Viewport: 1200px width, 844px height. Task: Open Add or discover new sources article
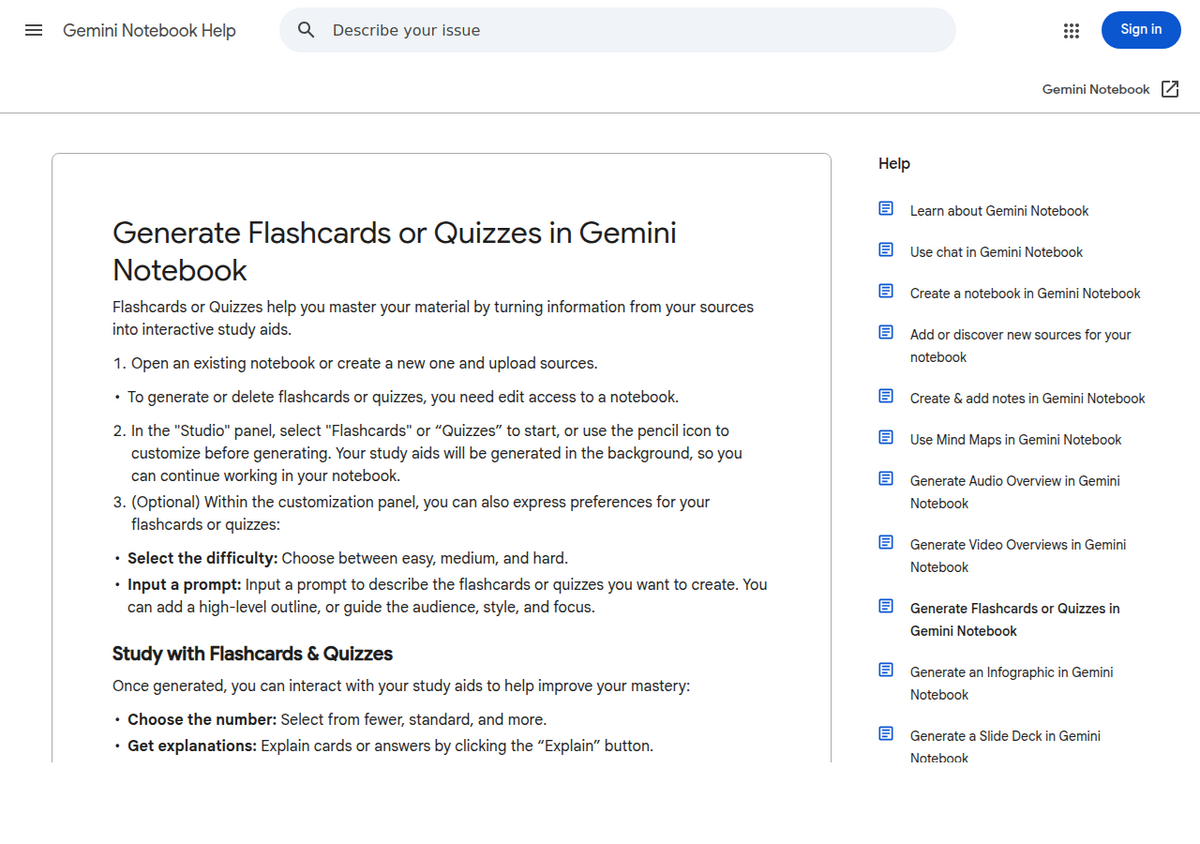pyautogui.click(x=1020, y=346)
